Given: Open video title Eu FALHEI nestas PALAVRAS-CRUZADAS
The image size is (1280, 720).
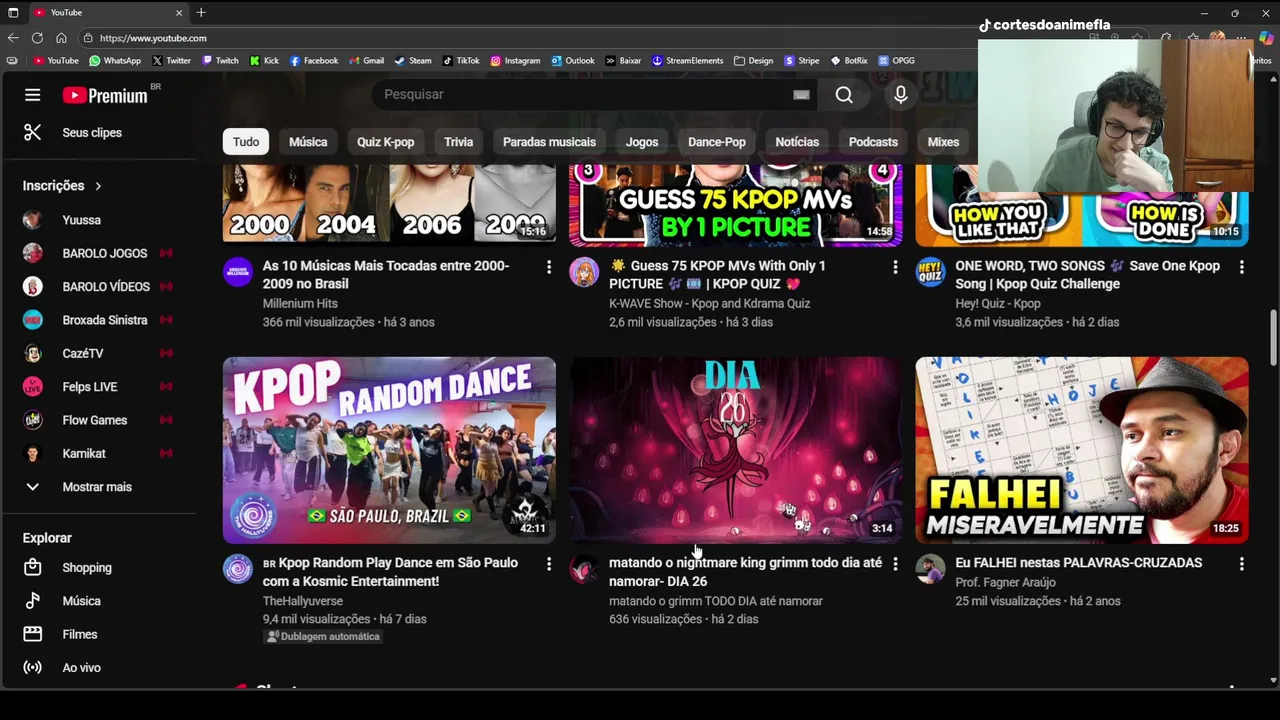Looking at the screenshot, I should point(1079,563).
